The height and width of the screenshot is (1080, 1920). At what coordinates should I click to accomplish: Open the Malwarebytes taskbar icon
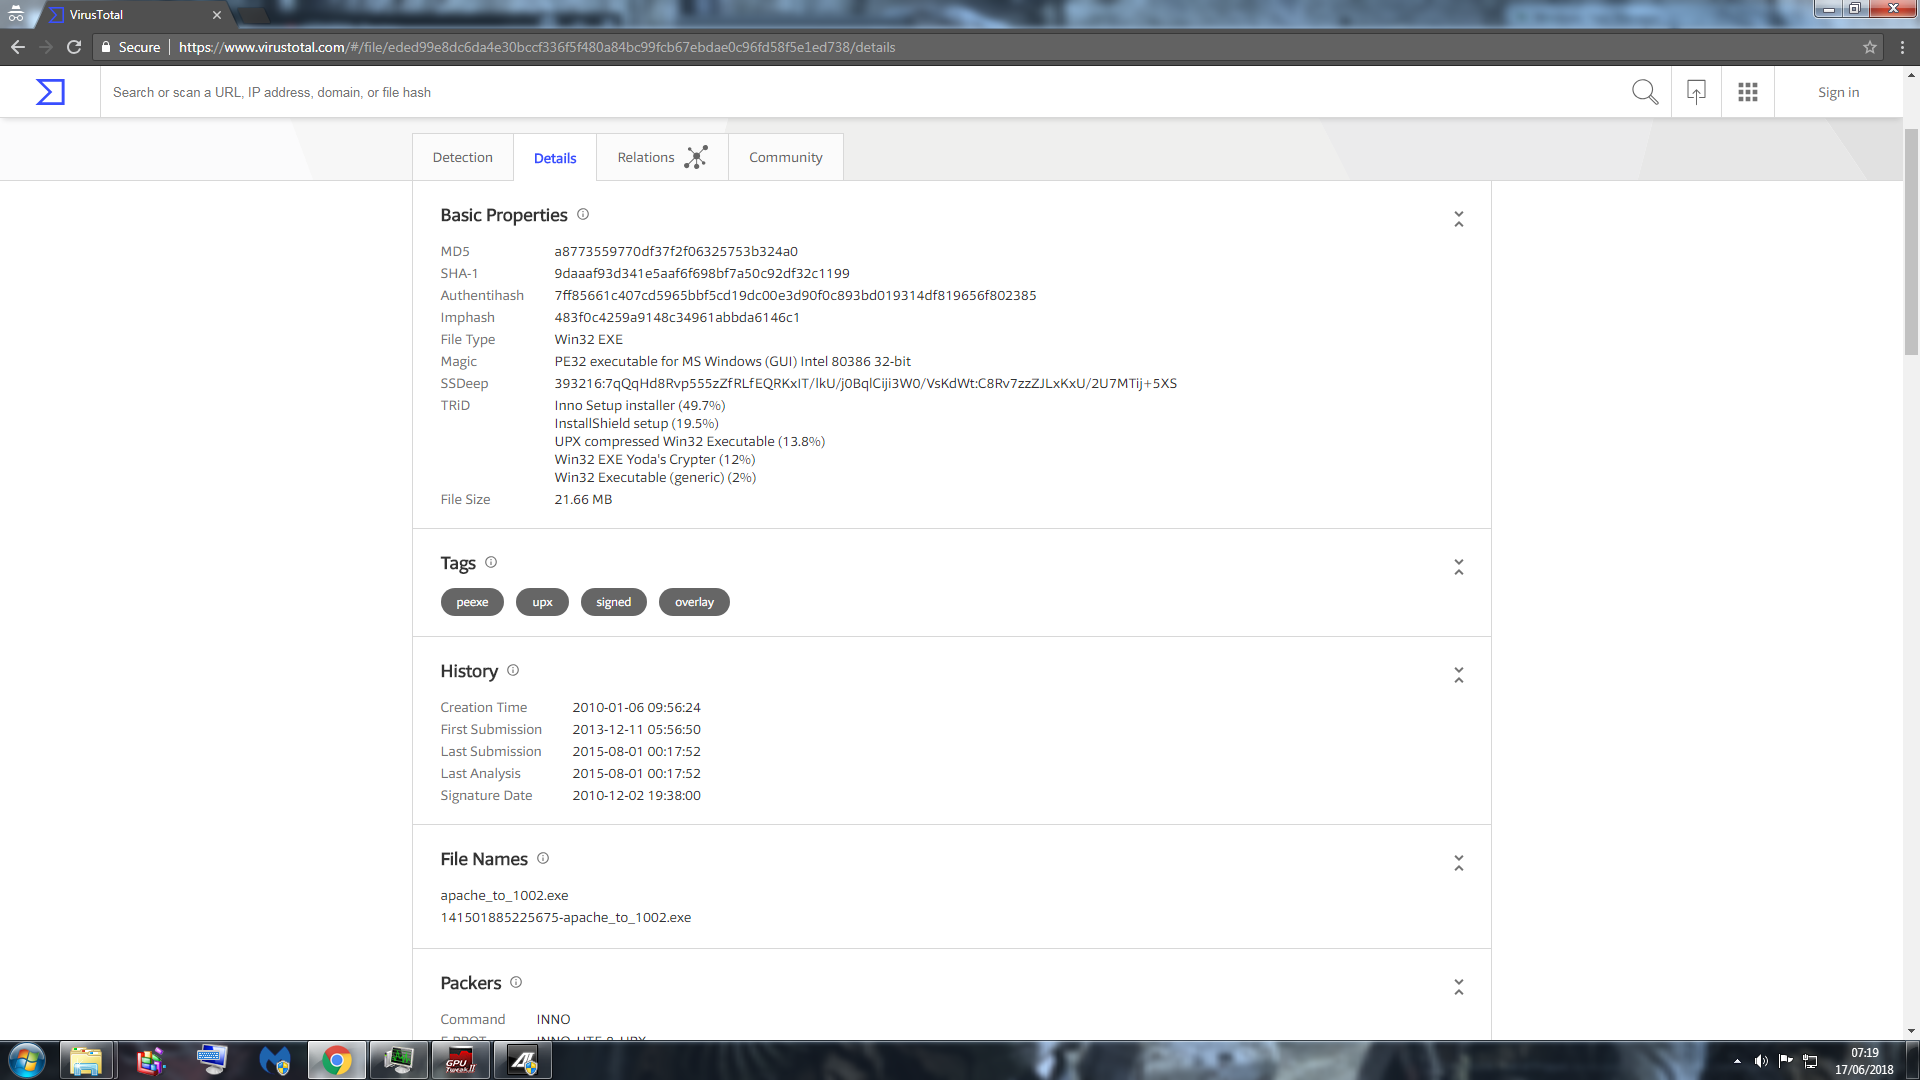point(275,1060)
